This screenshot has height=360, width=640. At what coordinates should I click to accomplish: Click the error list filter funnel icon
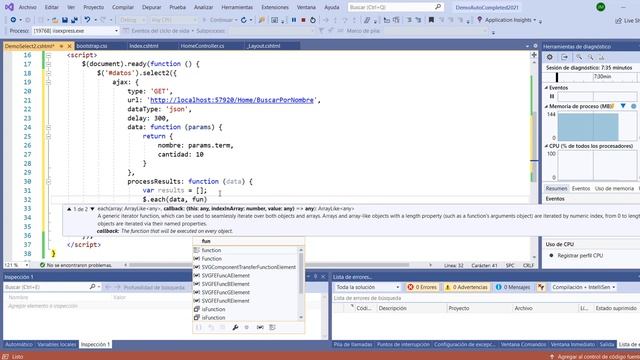541,287
